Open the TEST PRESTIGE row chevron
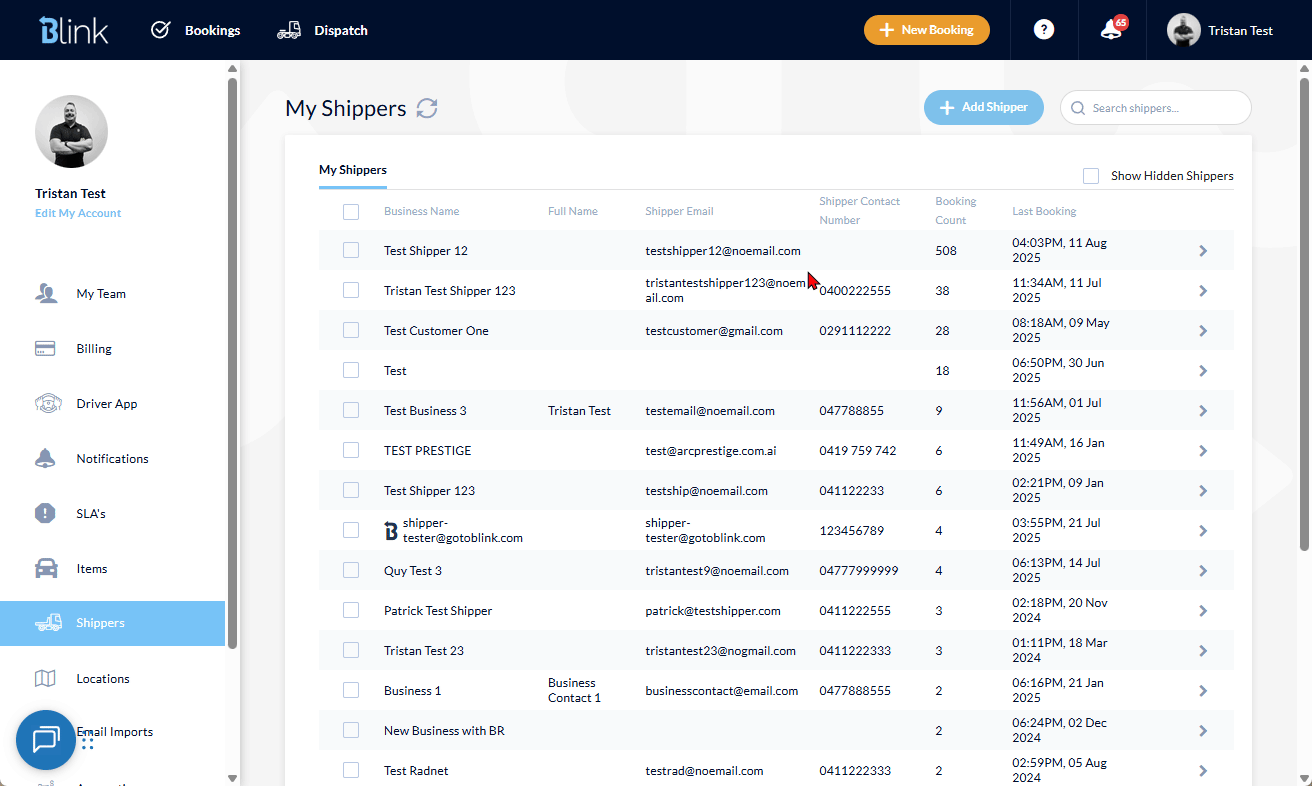 1203,451
